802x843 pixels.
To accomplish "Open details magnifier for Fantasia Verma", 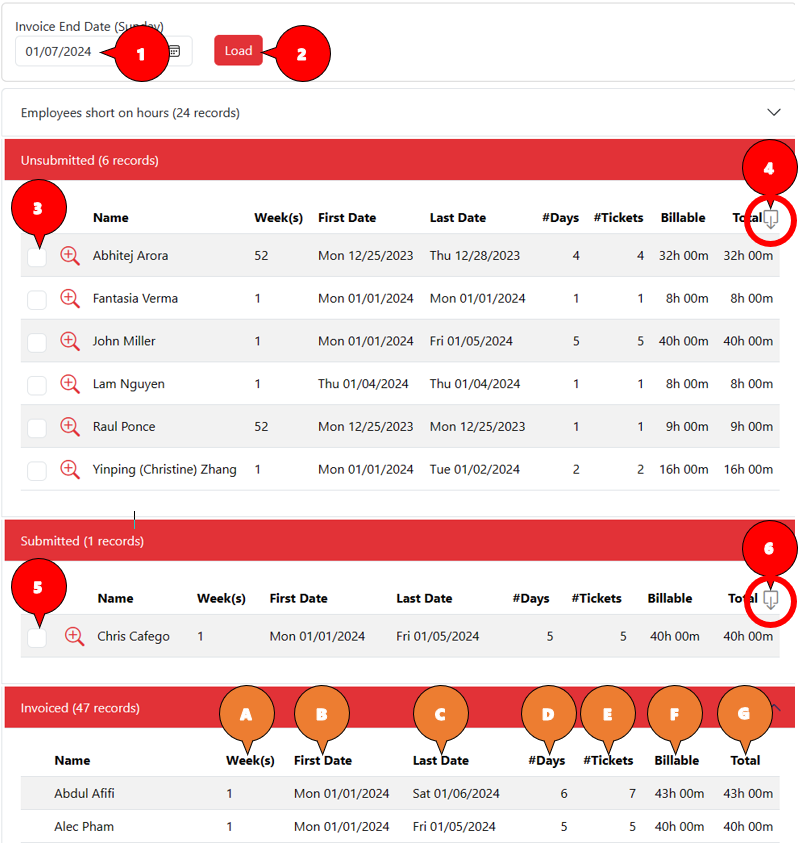I will (x=70, y=298).
